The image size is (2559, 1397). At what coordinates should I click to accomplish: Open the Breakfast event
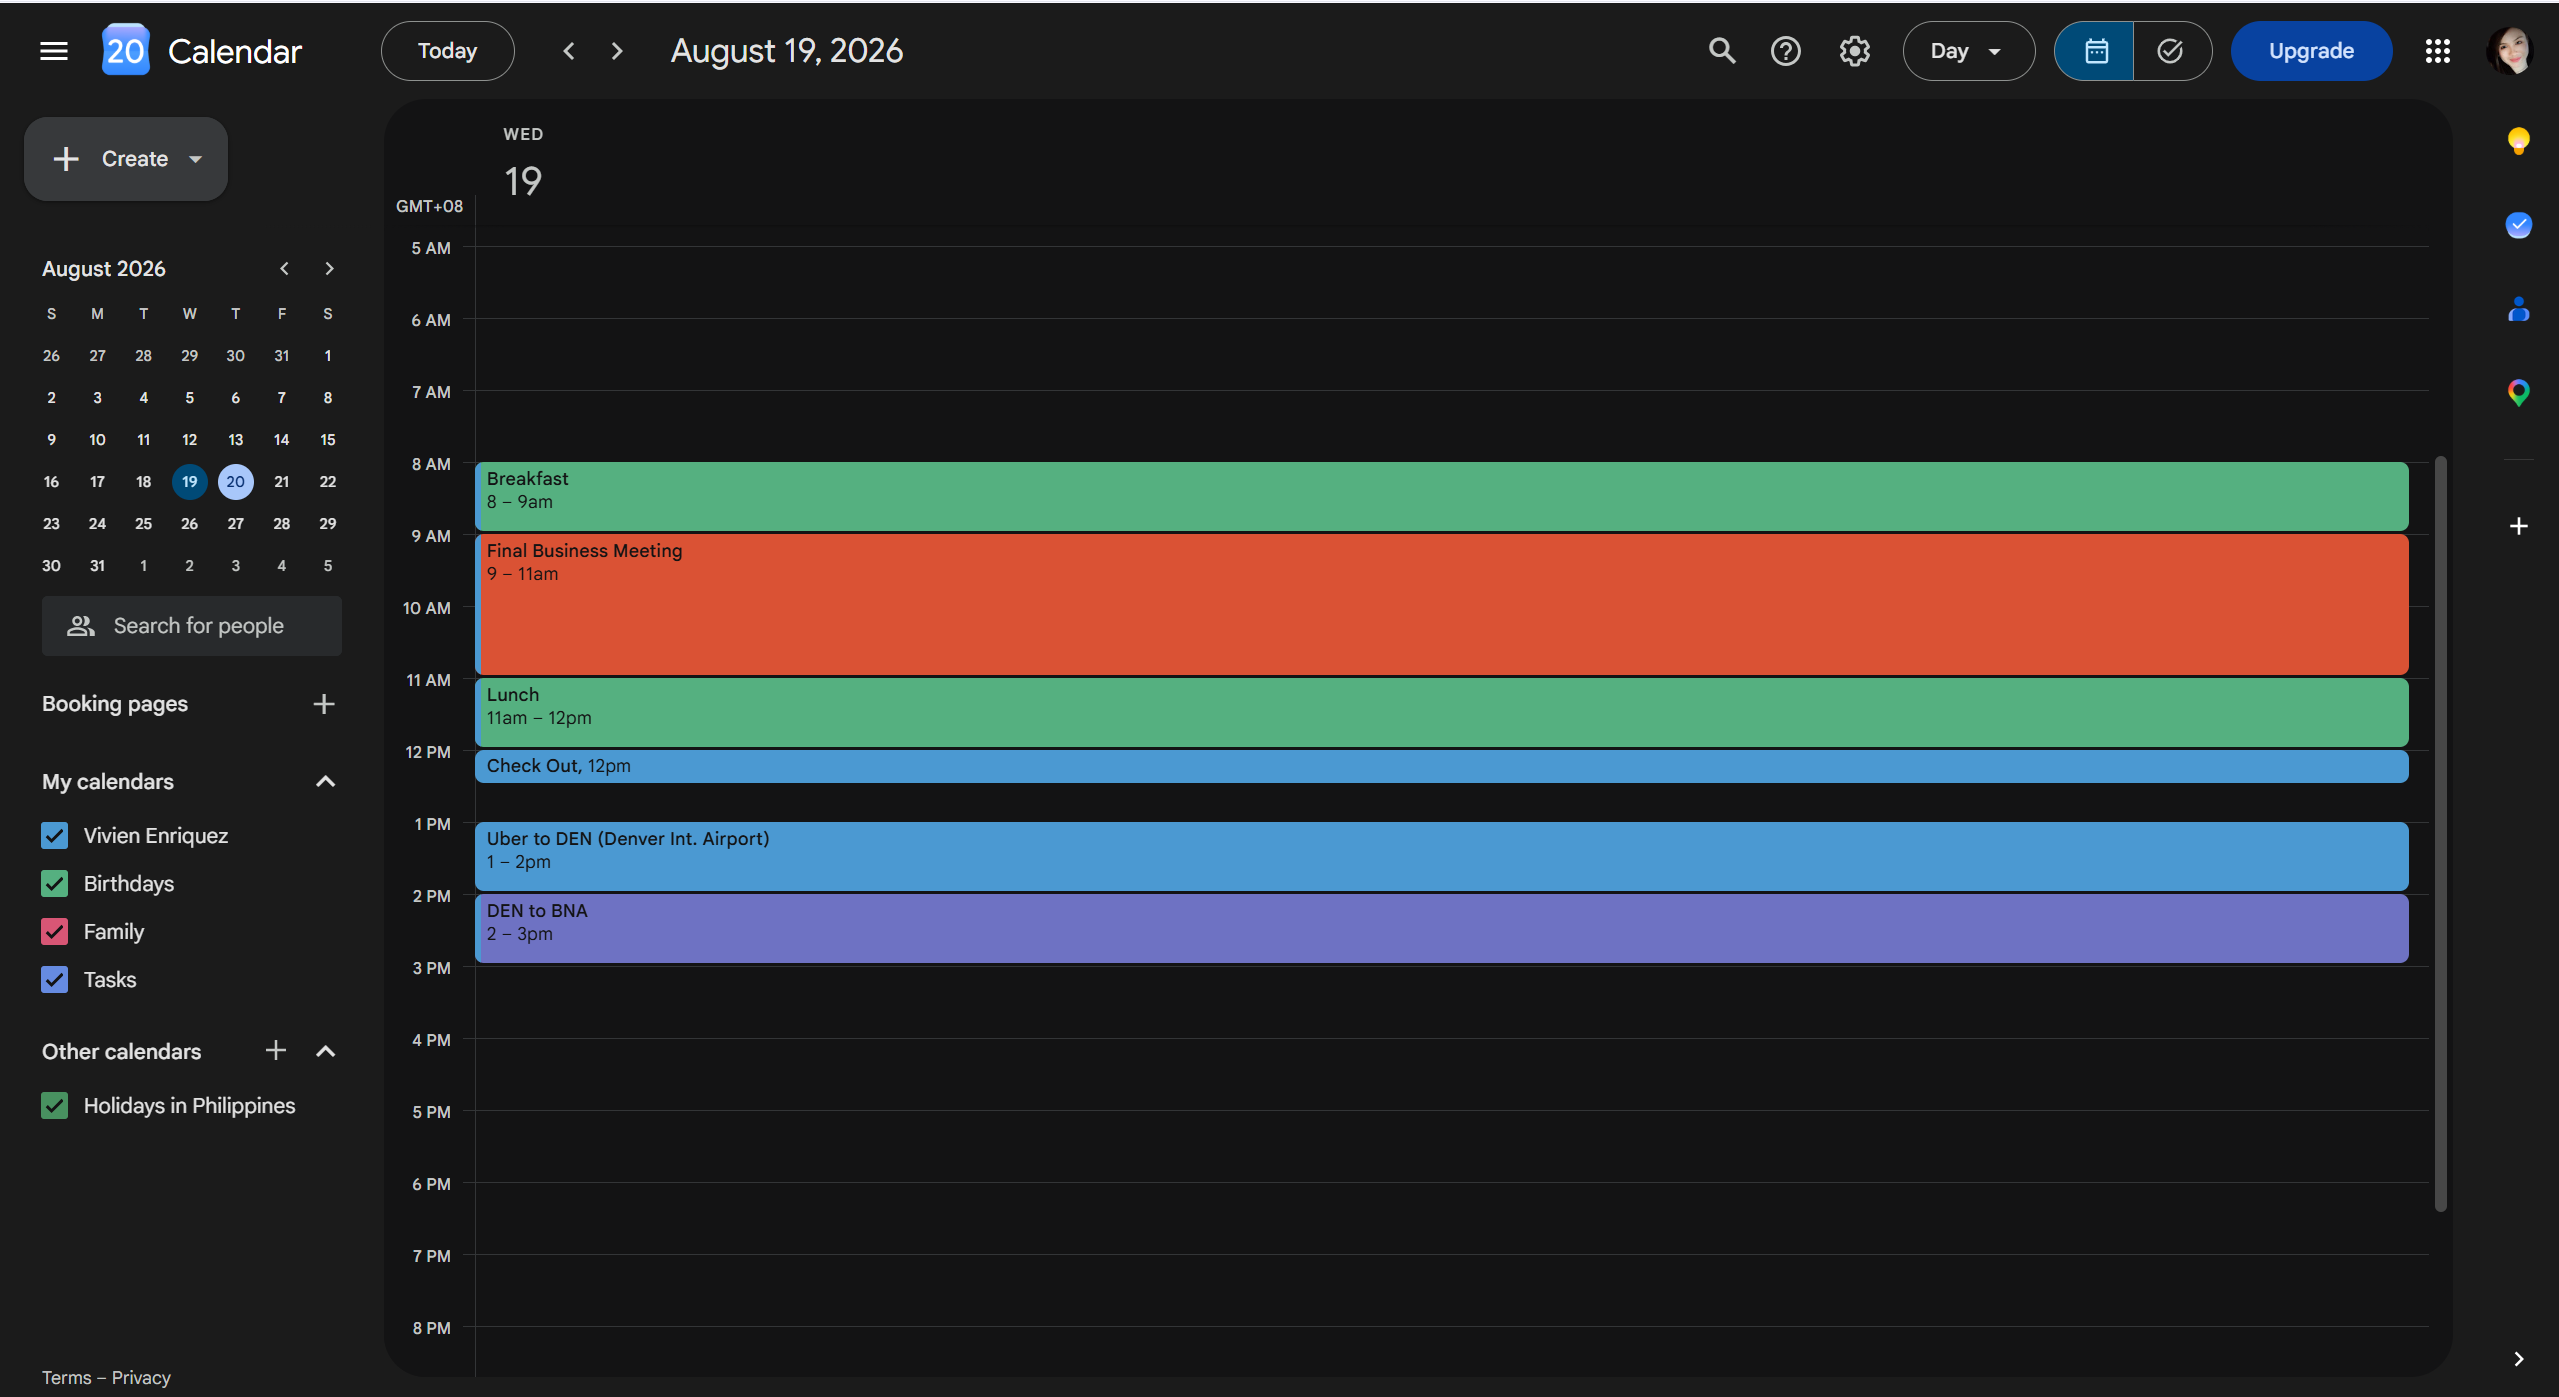coord(1442,496)
